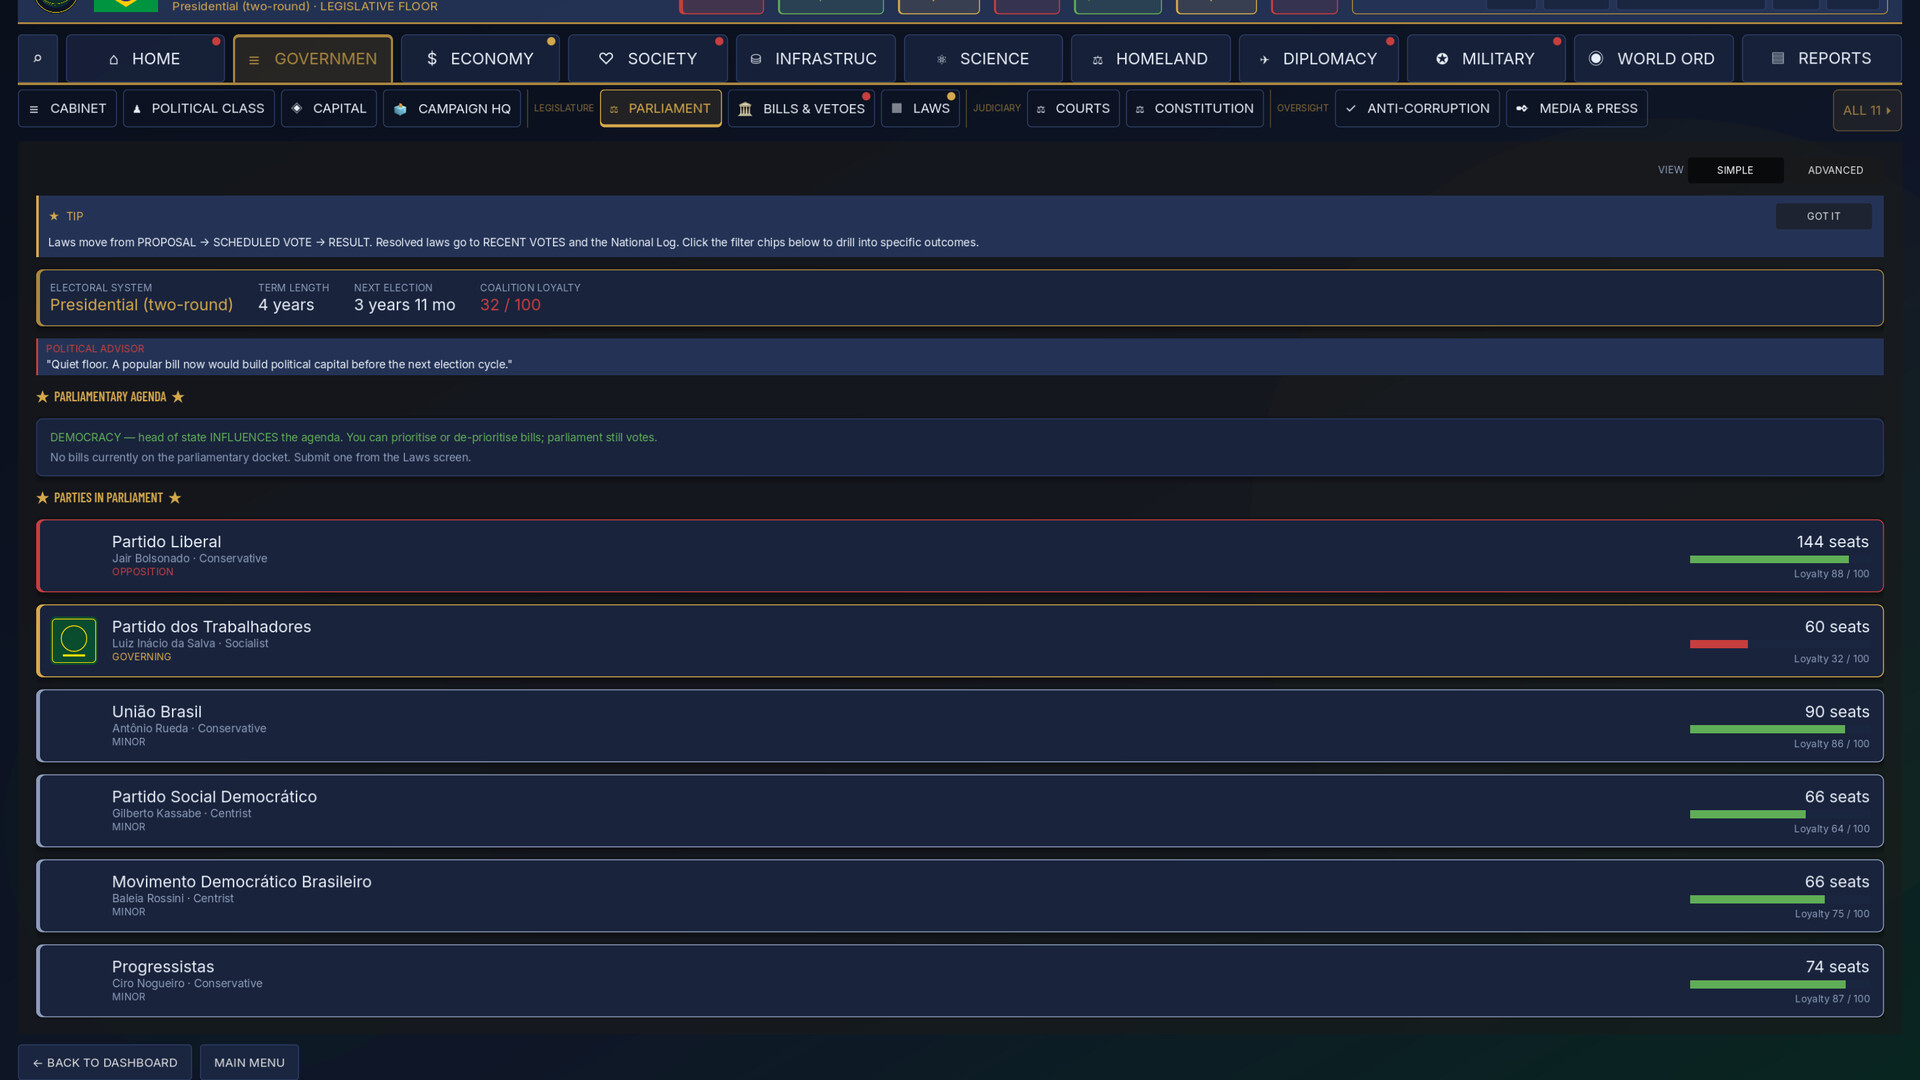Click the '3 years 11 mo' next election value

pos(404,305)
